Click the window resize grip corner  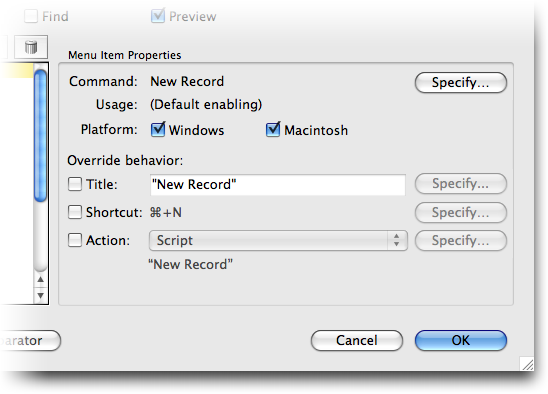tap(527, 364)
